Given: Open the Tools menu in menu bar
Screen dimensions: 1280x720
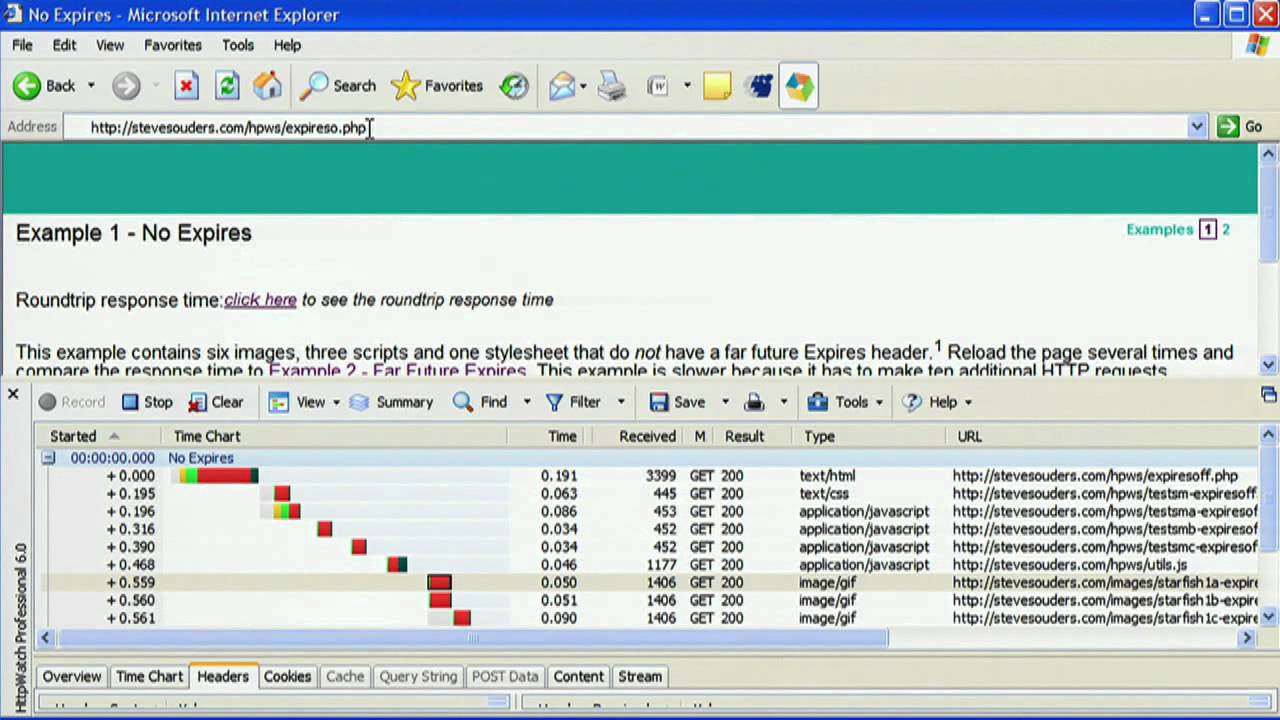Looking at the screenshot, I should [x=238, y=45].
